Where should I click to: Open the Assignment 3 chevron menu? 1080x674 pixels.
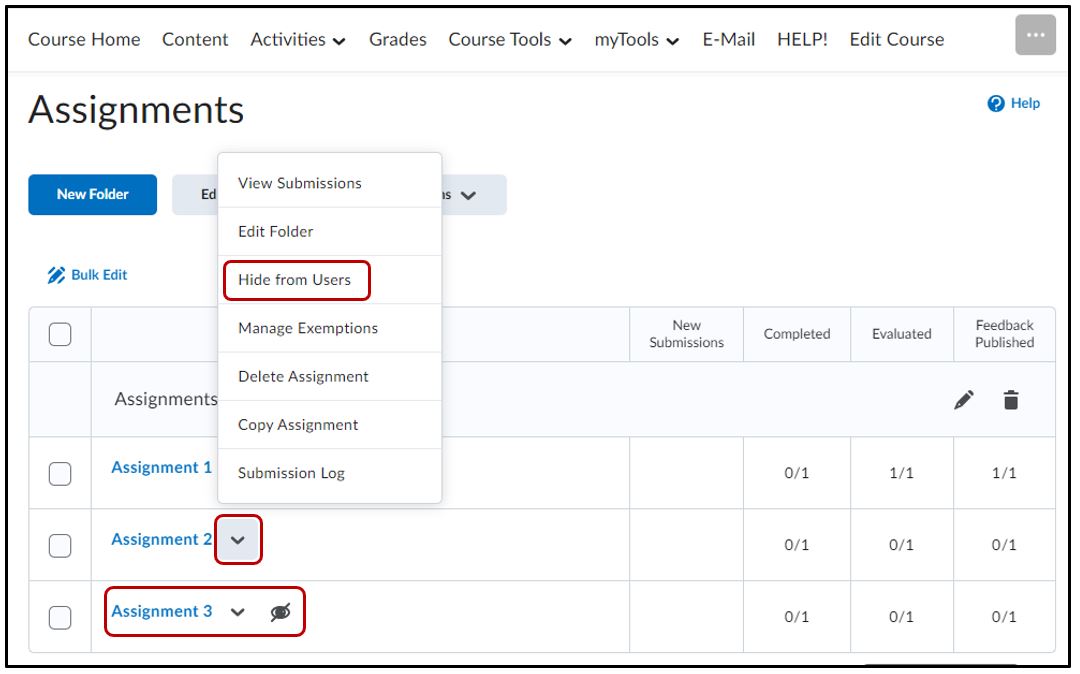point(238,612)
